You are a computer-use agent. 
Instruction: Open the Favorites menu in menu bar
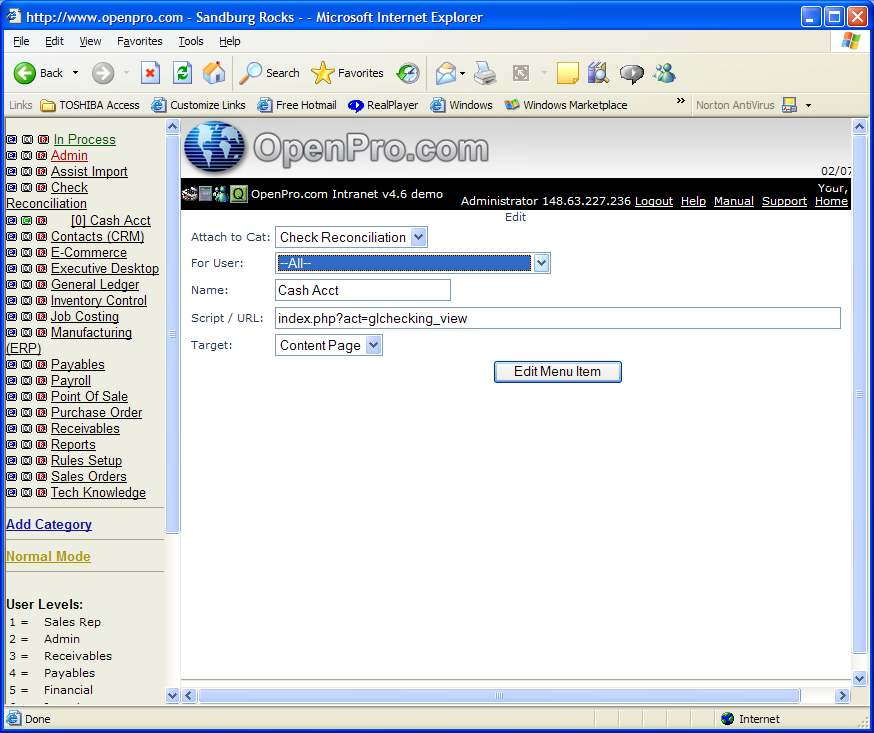coord(139,41)
